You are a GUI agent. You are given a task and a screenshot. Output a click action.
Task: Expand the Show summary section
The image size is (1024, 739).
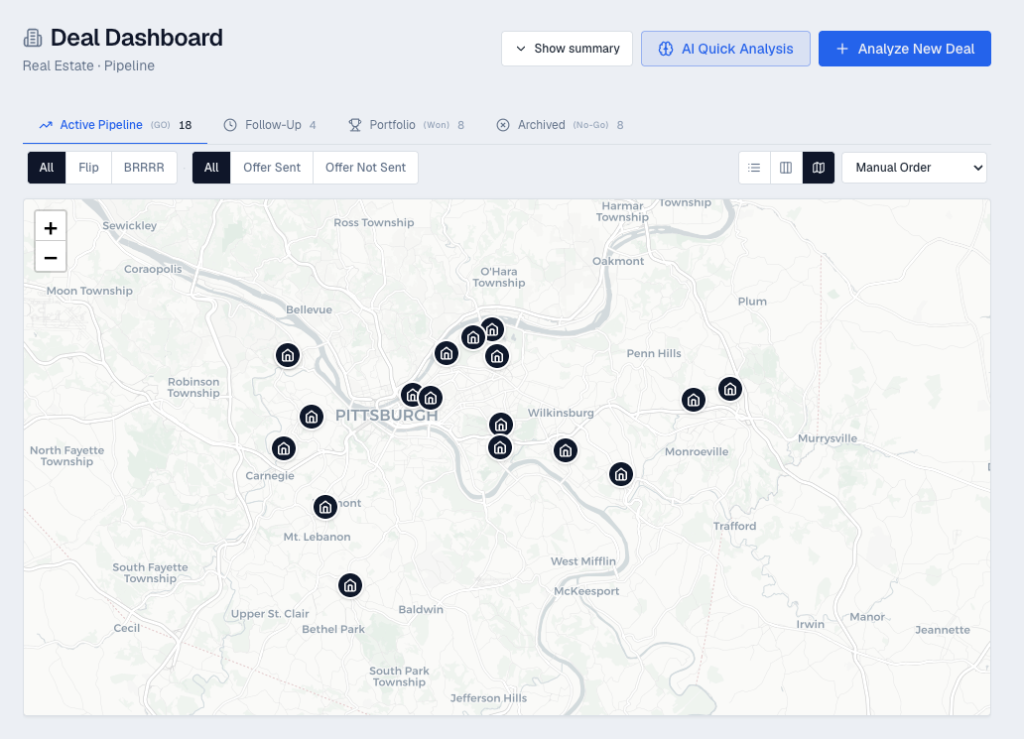click(x=567, y=49)
